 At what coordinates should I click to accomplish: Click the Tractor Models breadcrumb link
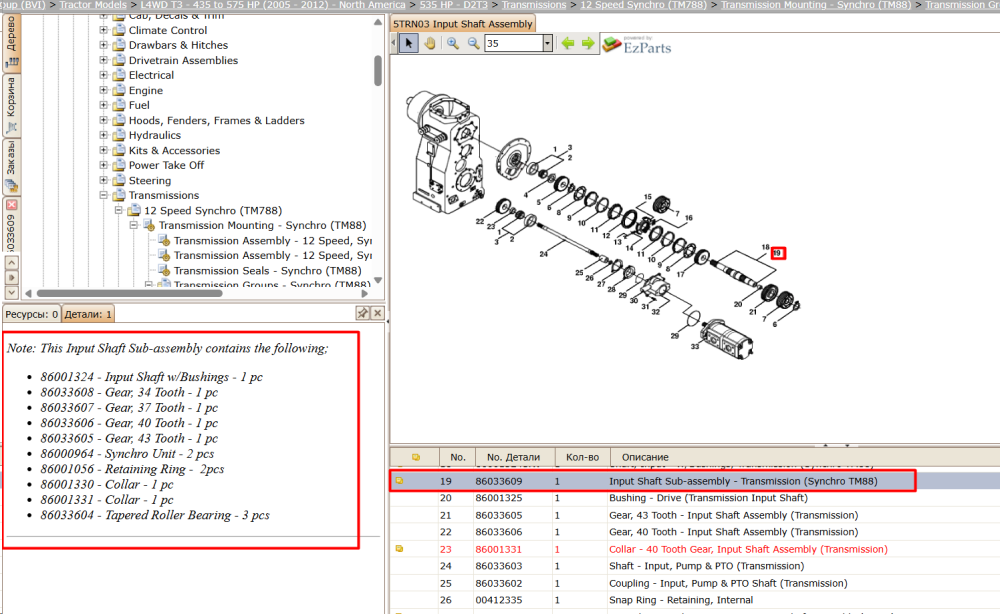[x=92, y=4]
